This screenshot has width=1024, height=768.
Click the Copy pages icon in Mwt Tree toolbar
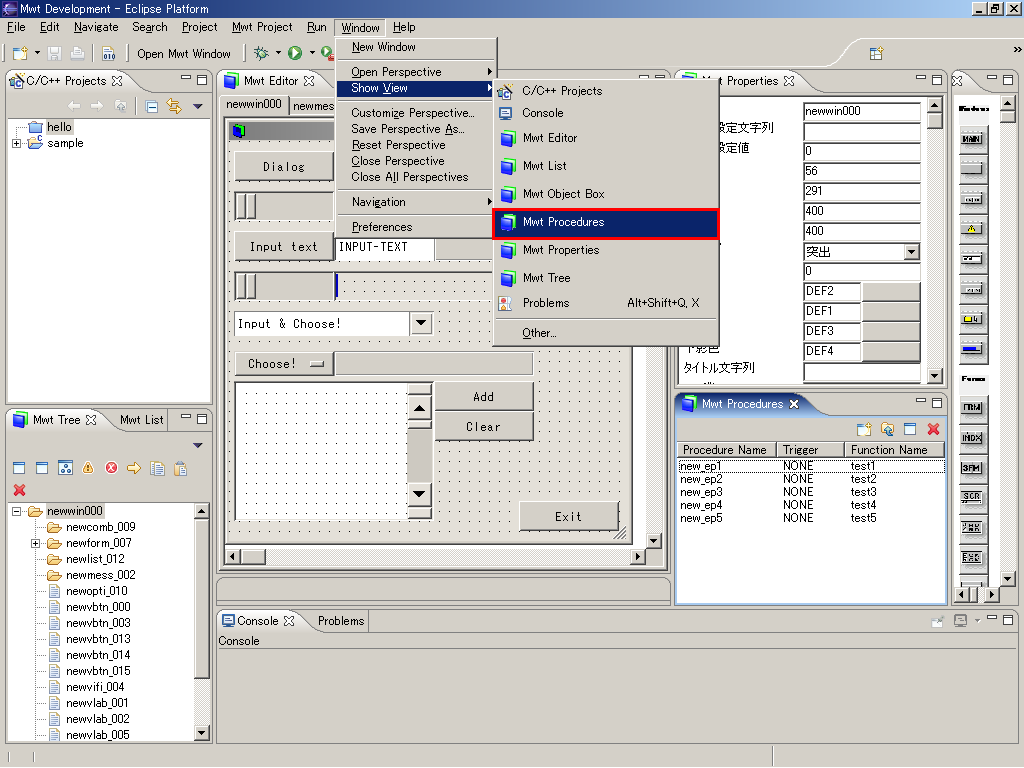pos(157,468)
